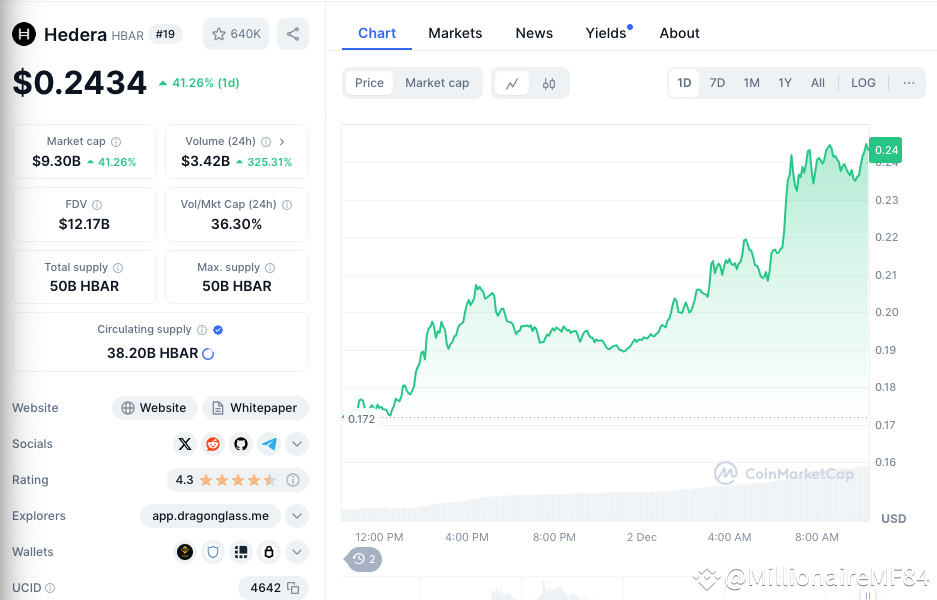This screenshot has height=600, width=937.
Task: Click volume bars under the chart
Action: click(605, 505)
